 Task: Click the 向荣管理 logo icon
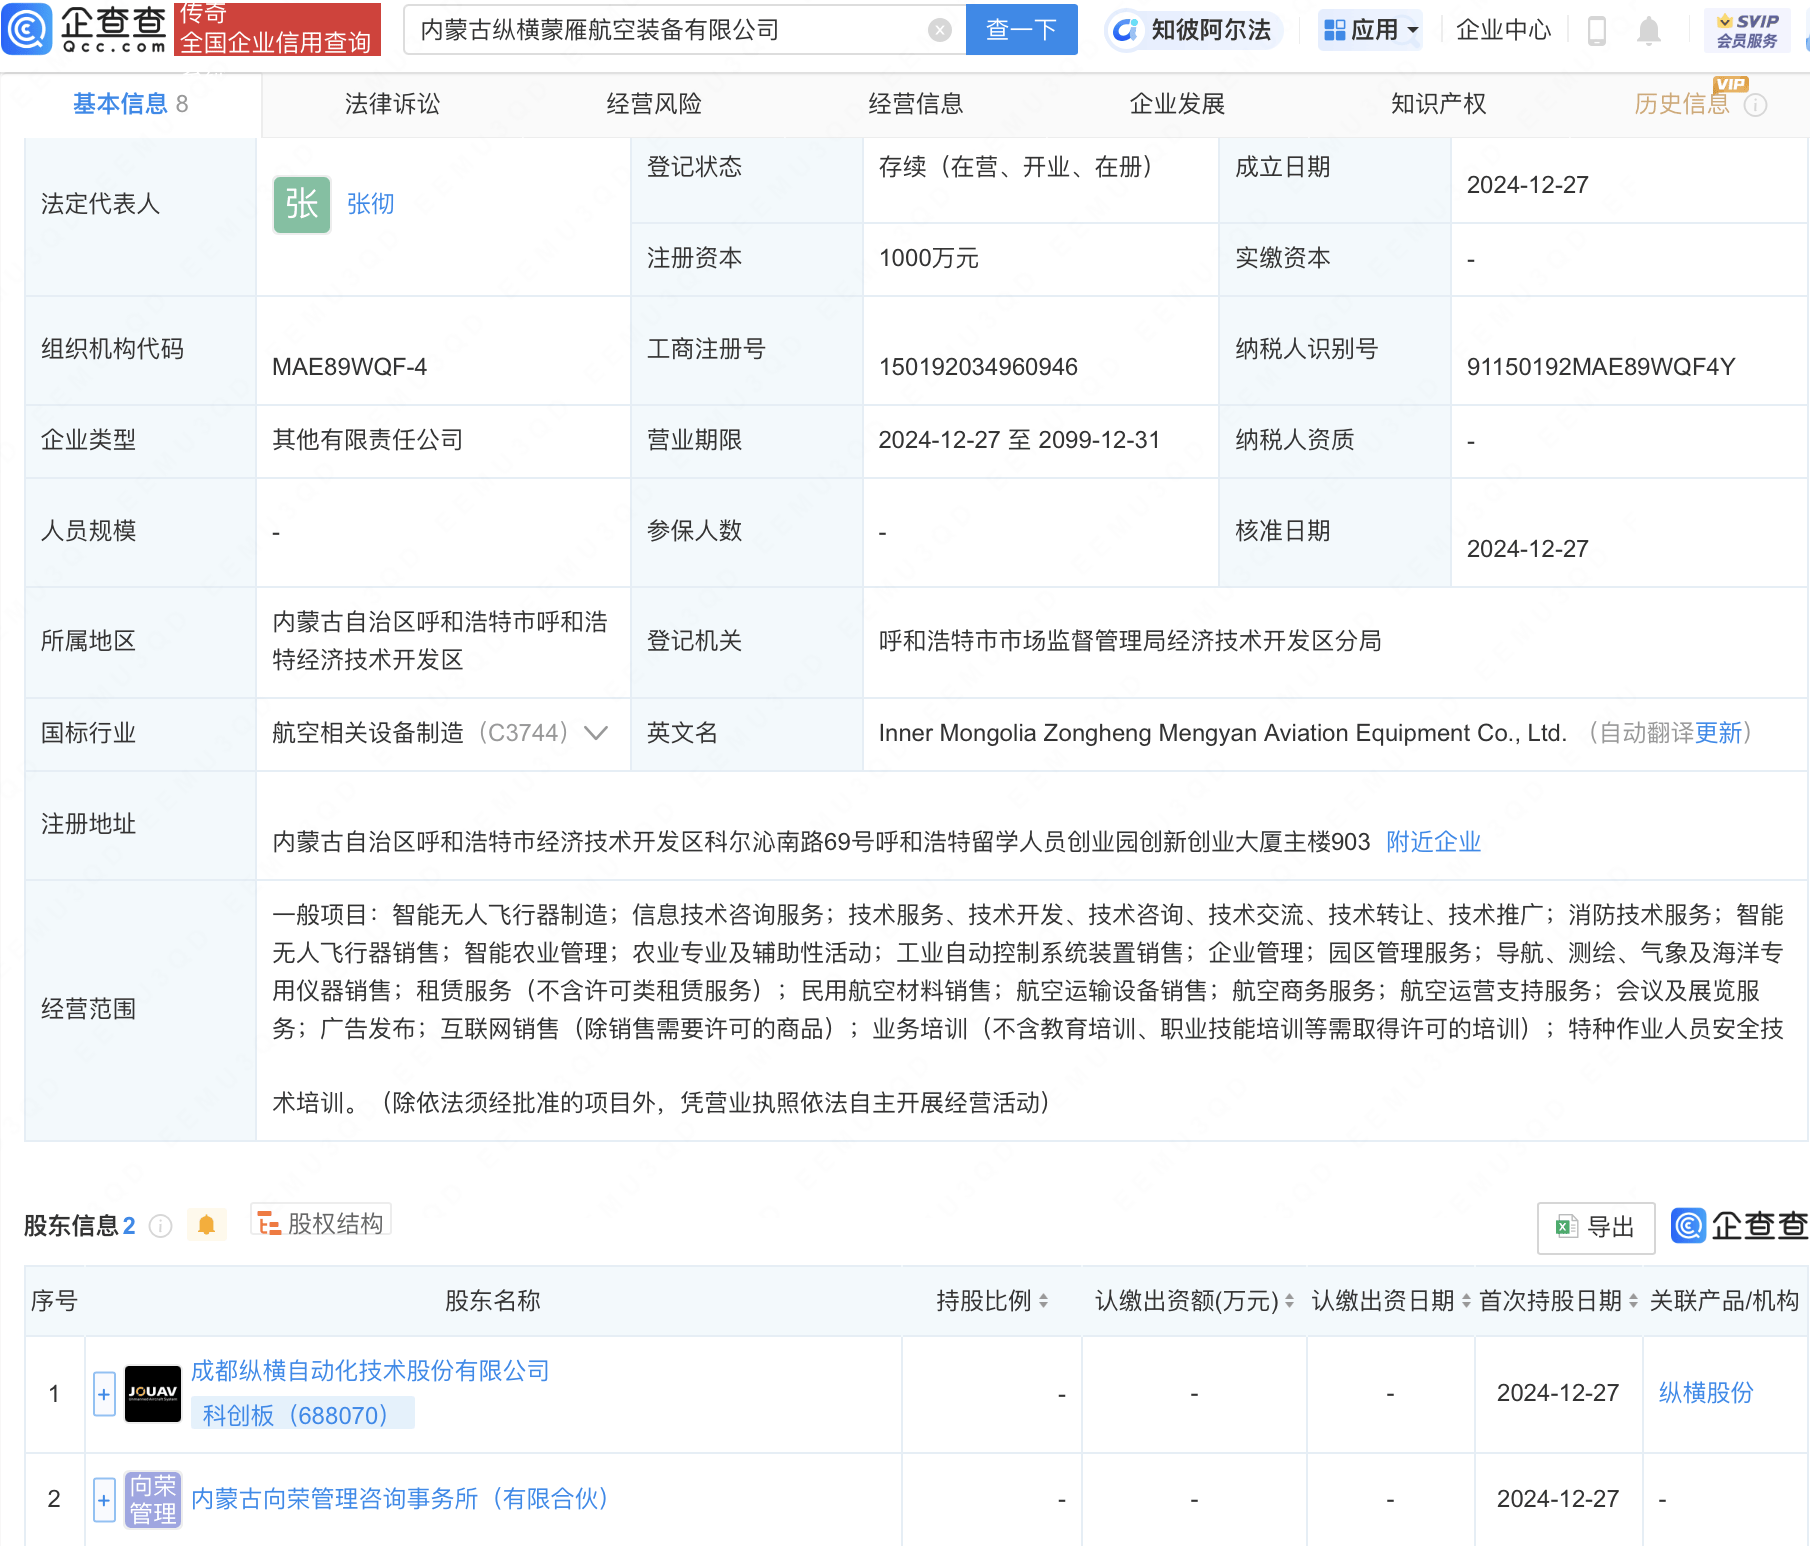click(x=153, y=1500)
